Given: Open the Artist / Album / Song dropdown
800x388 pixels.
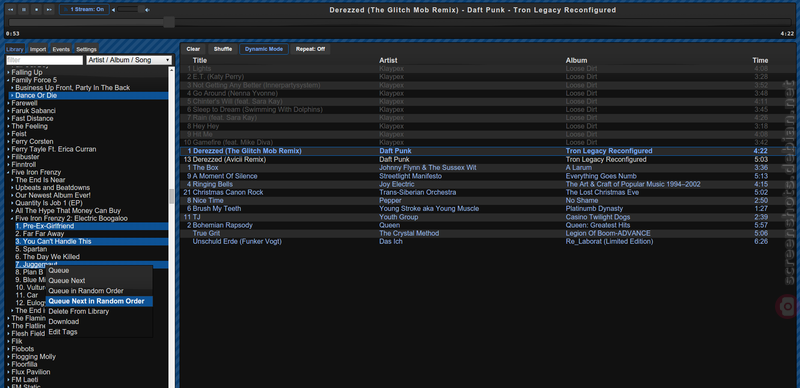Looking at the screenshot, I should (x=129, y=60).
